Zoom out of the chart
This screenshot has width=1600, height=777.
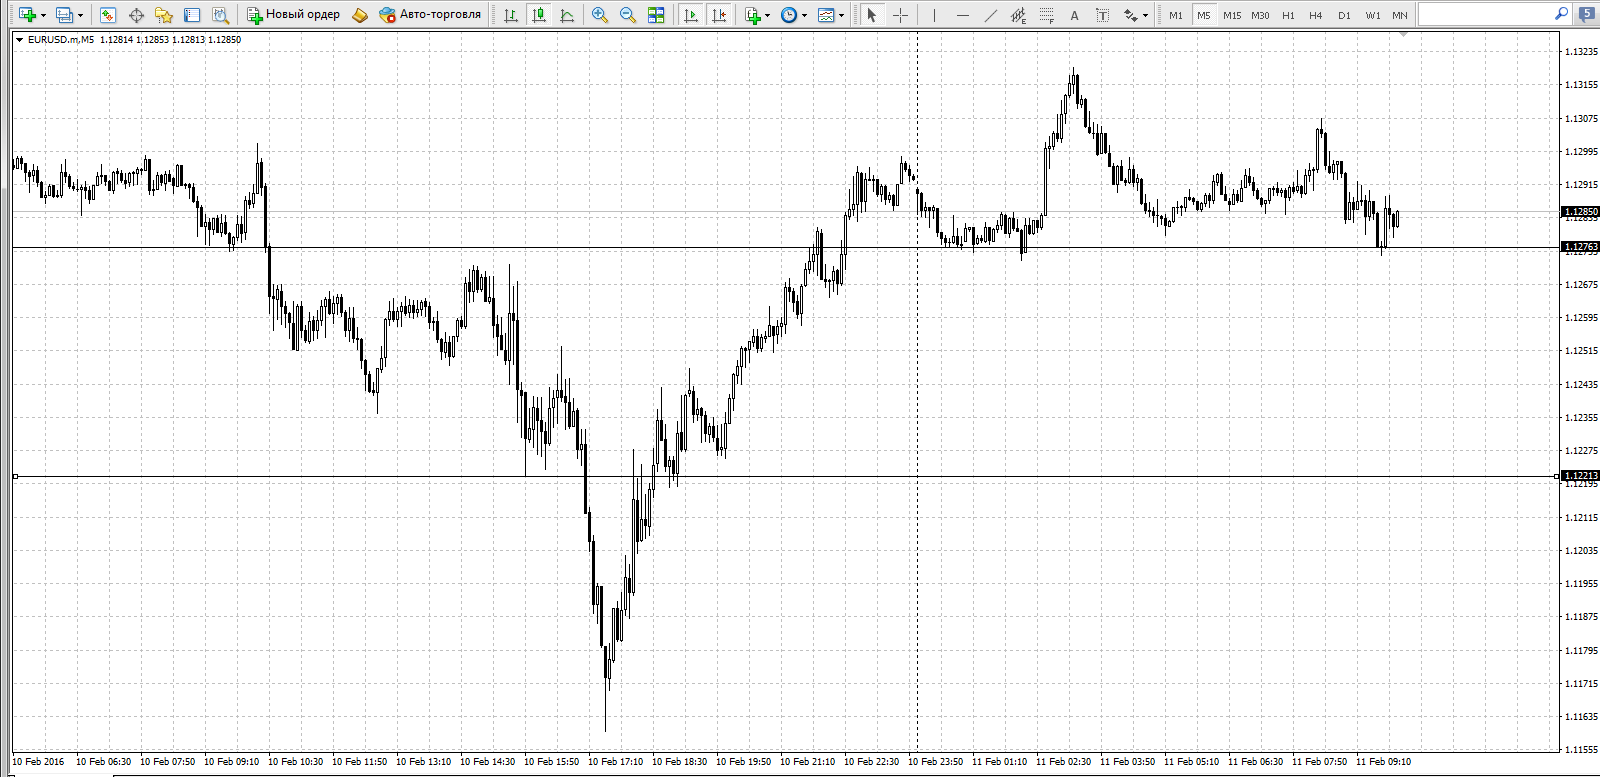[628, 15]
